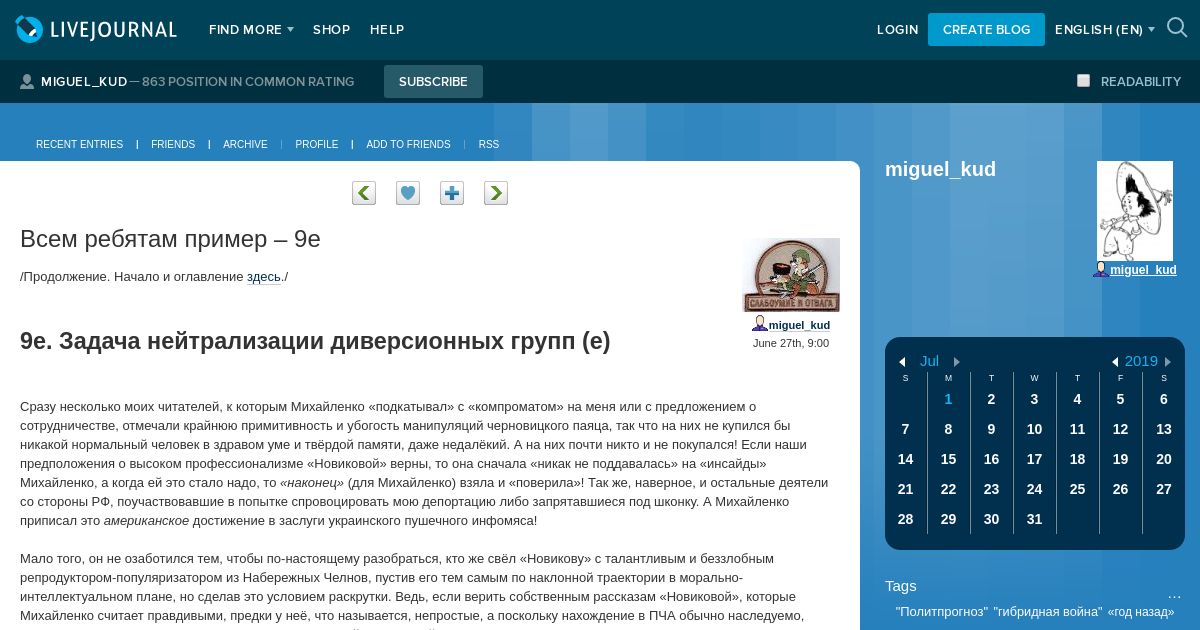Enable the Readability checkbox
This screenshot has width=1200, height=630.
tap(1083, 81)
